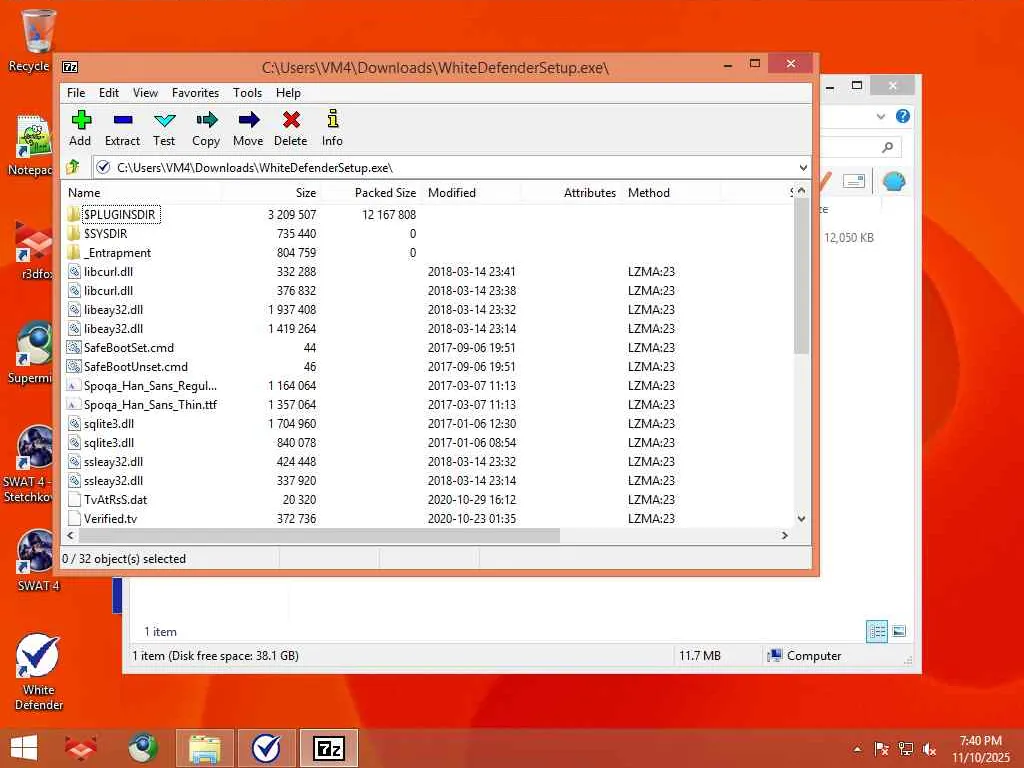
Task: Sort by Method column header
Action: [671, 193]
